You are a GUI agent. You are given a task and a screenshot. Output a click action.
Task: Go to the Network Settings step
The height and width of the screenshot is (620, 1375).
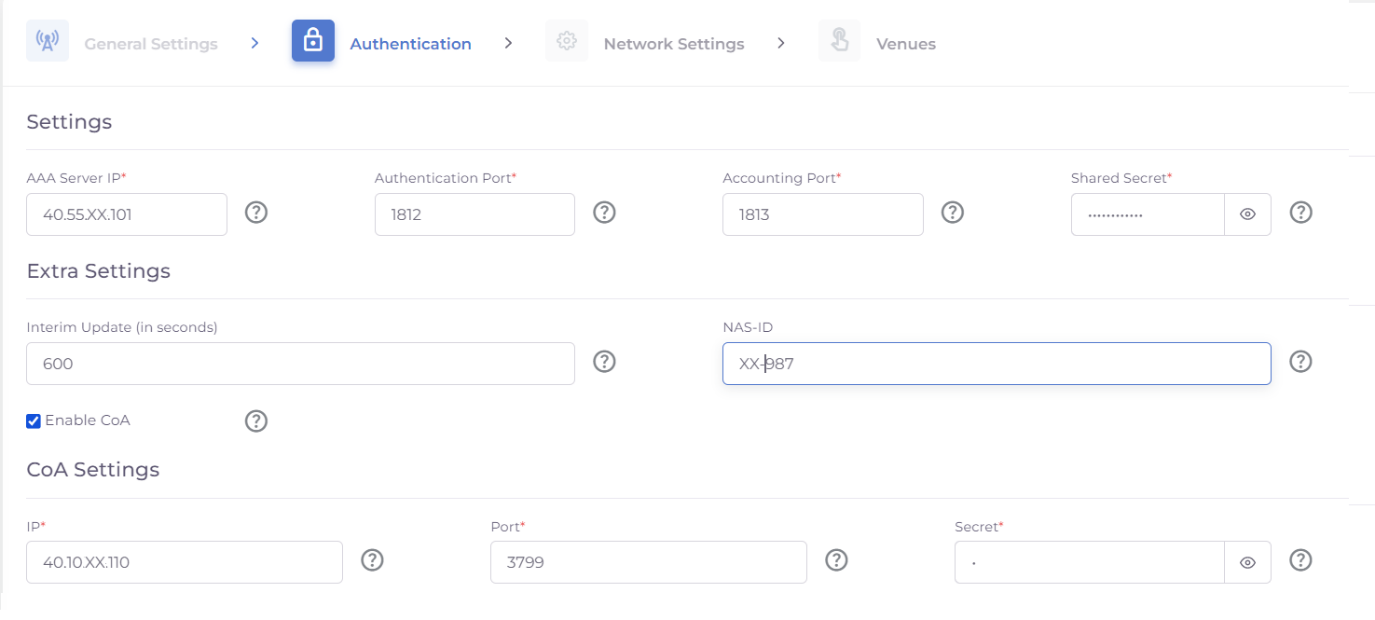(673, 44)
